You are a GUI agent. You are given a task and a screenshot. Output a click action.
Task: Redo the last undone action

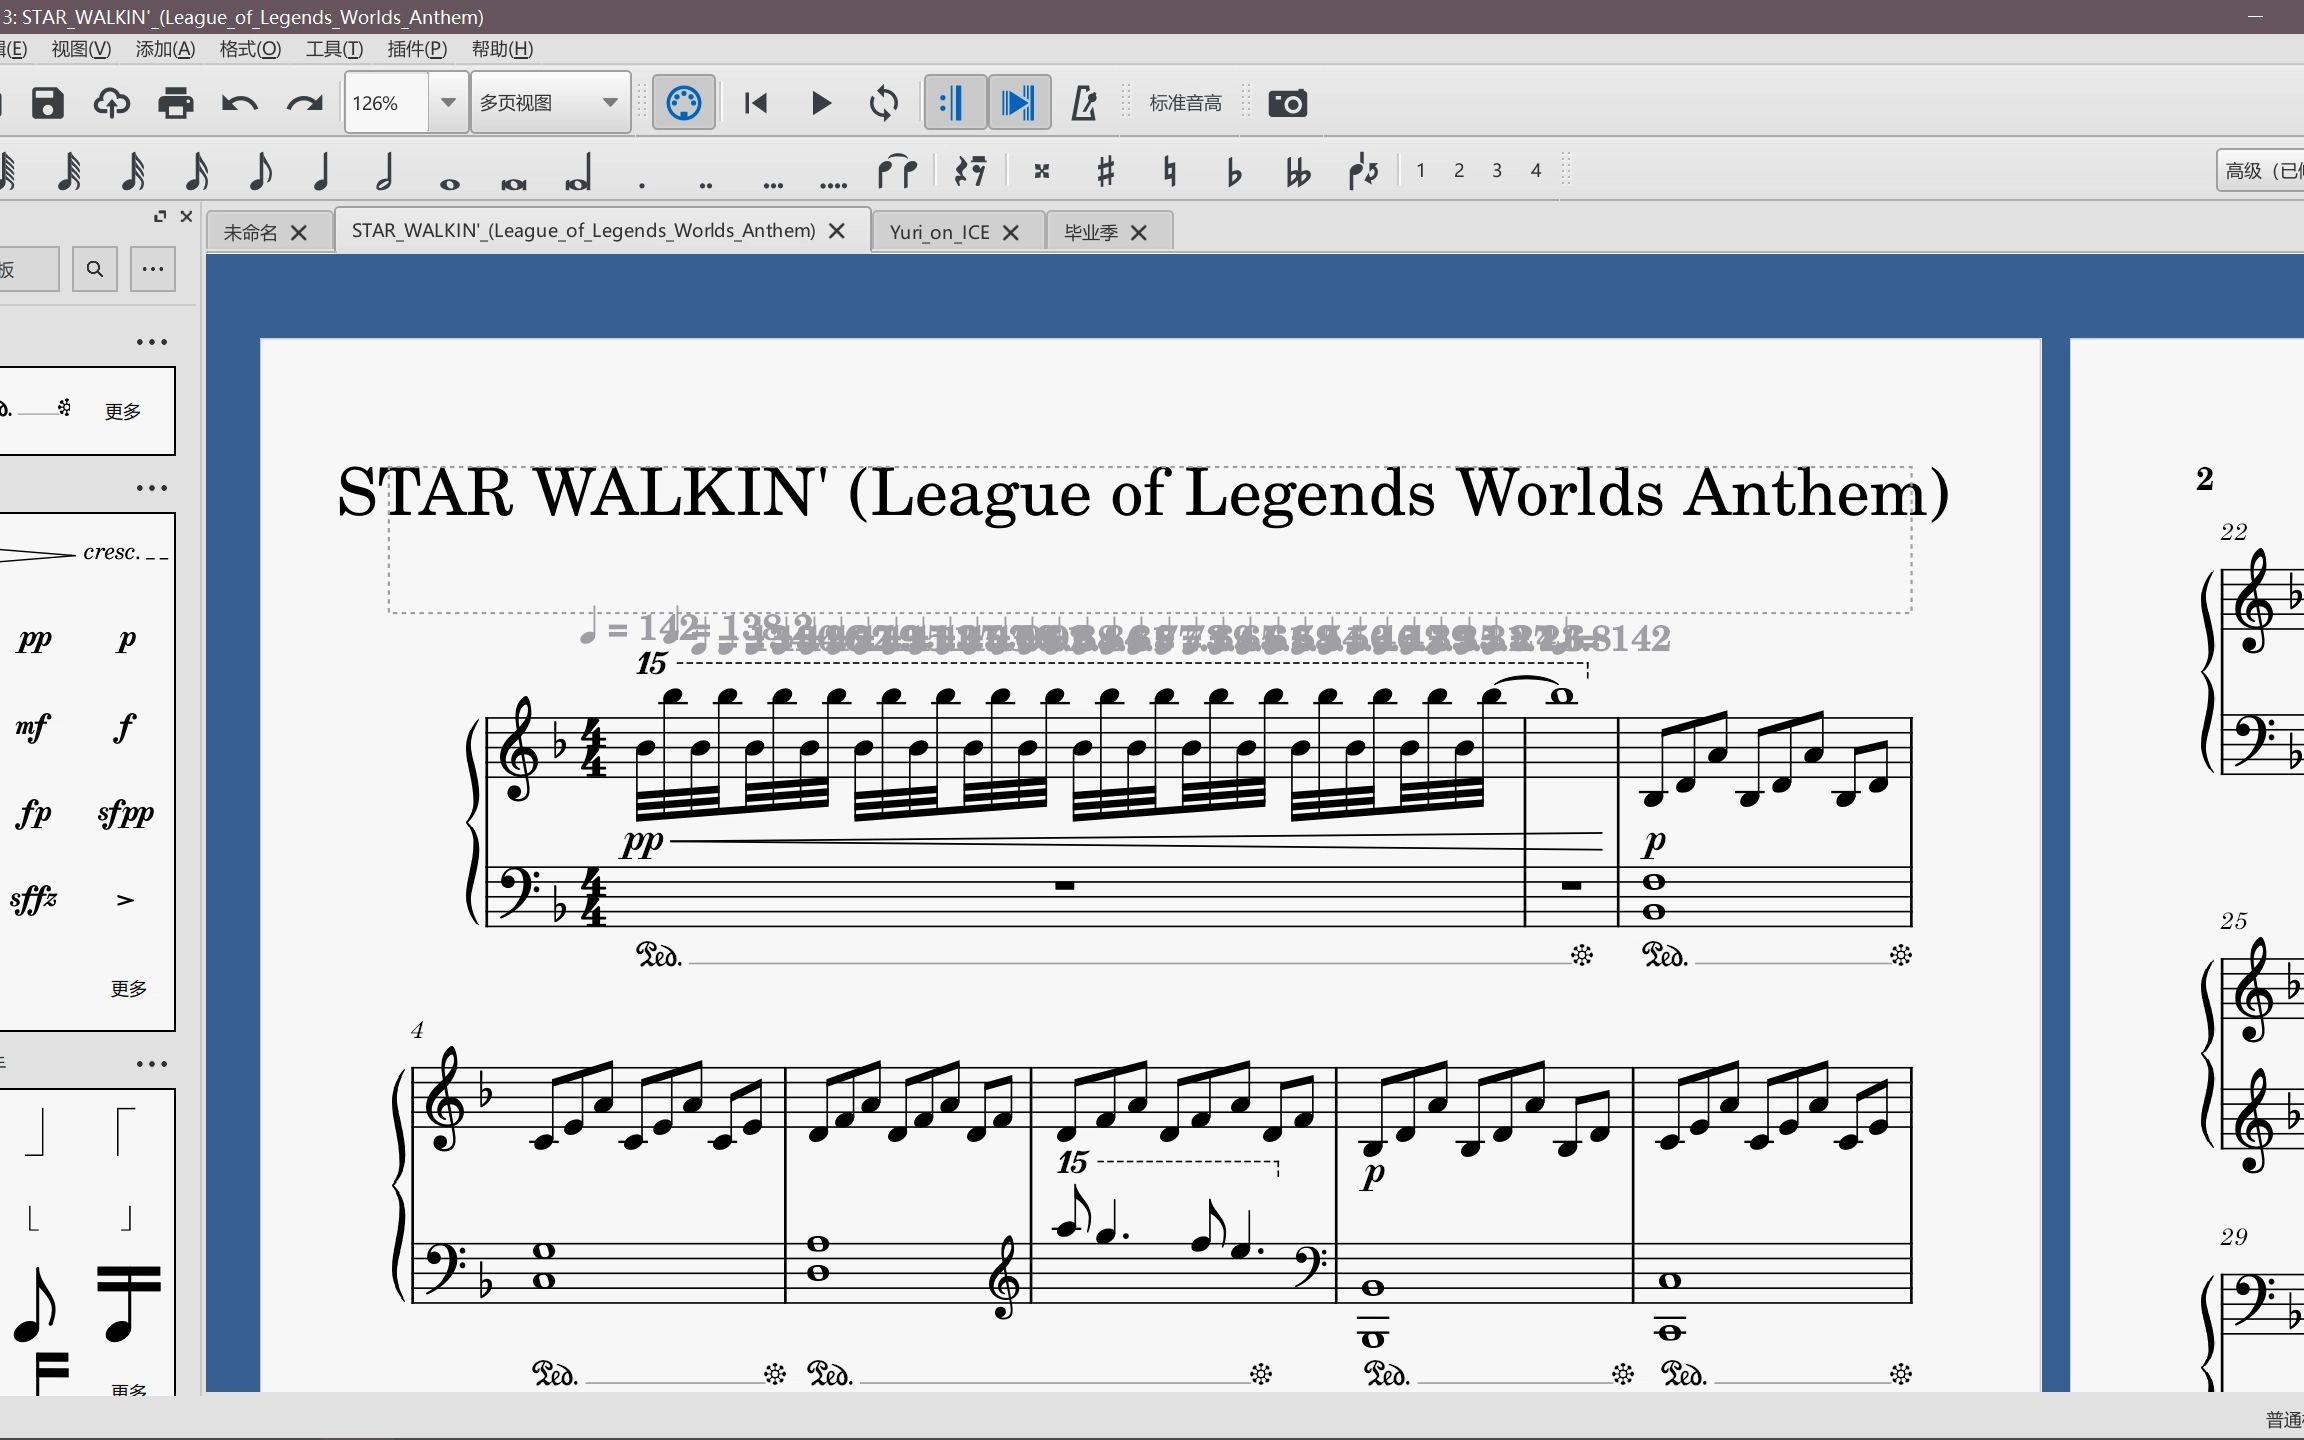tap(304, 103)
